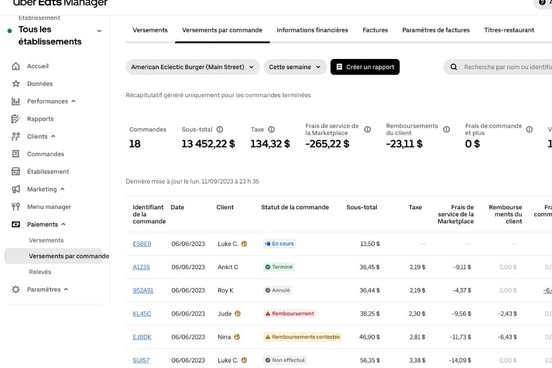Collapse the Paiements sidebar section
The width and height of the screenshot is (552, 368).
[63, 224]
